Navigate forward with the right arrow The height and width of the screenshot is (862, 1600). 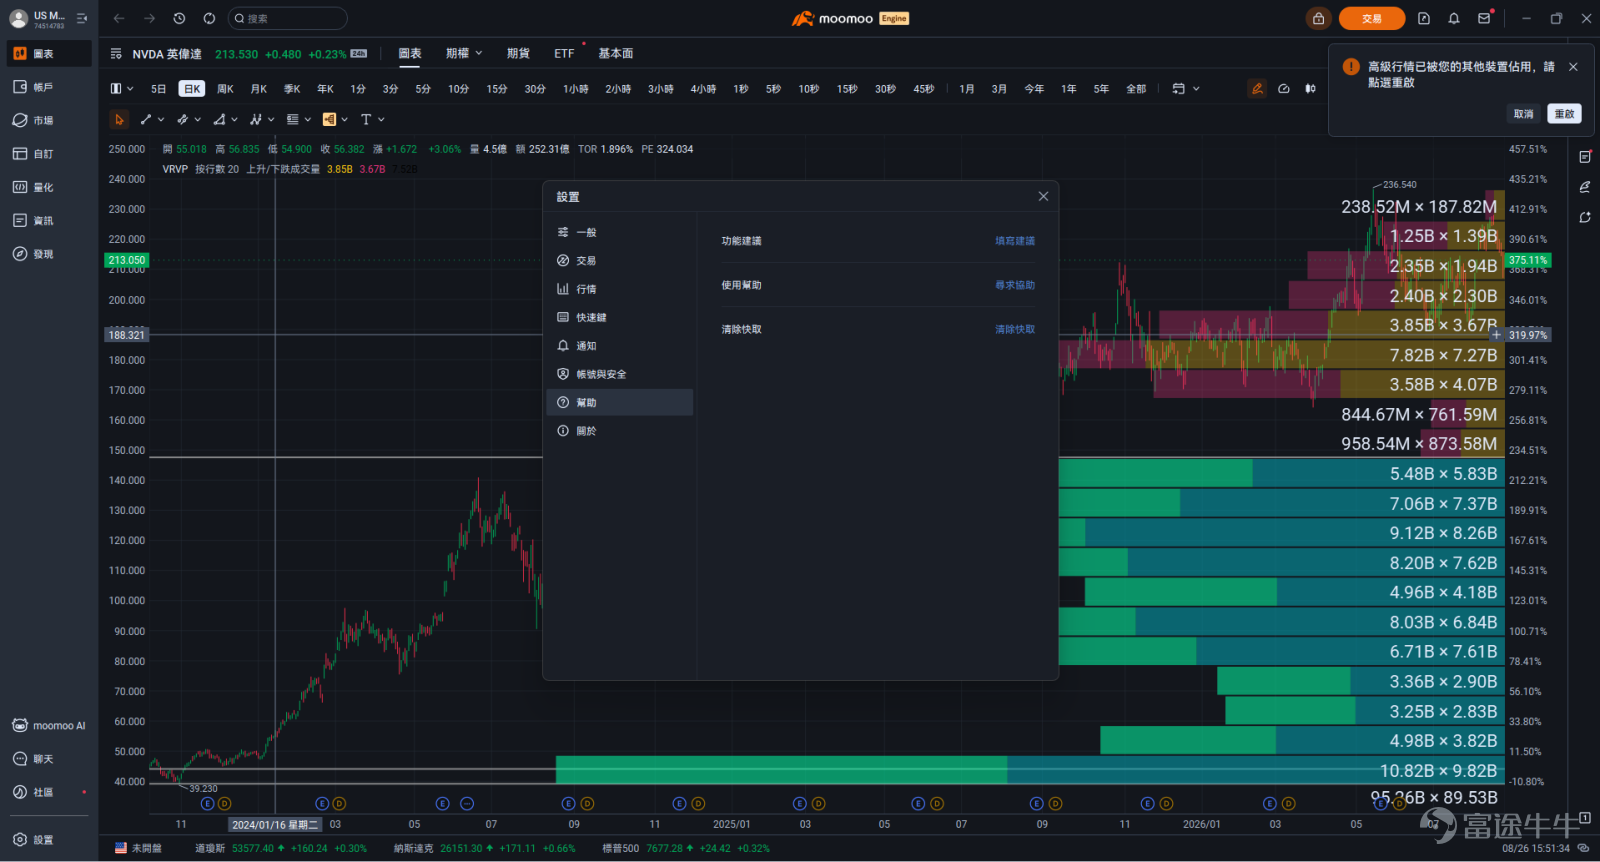(149, 18)
